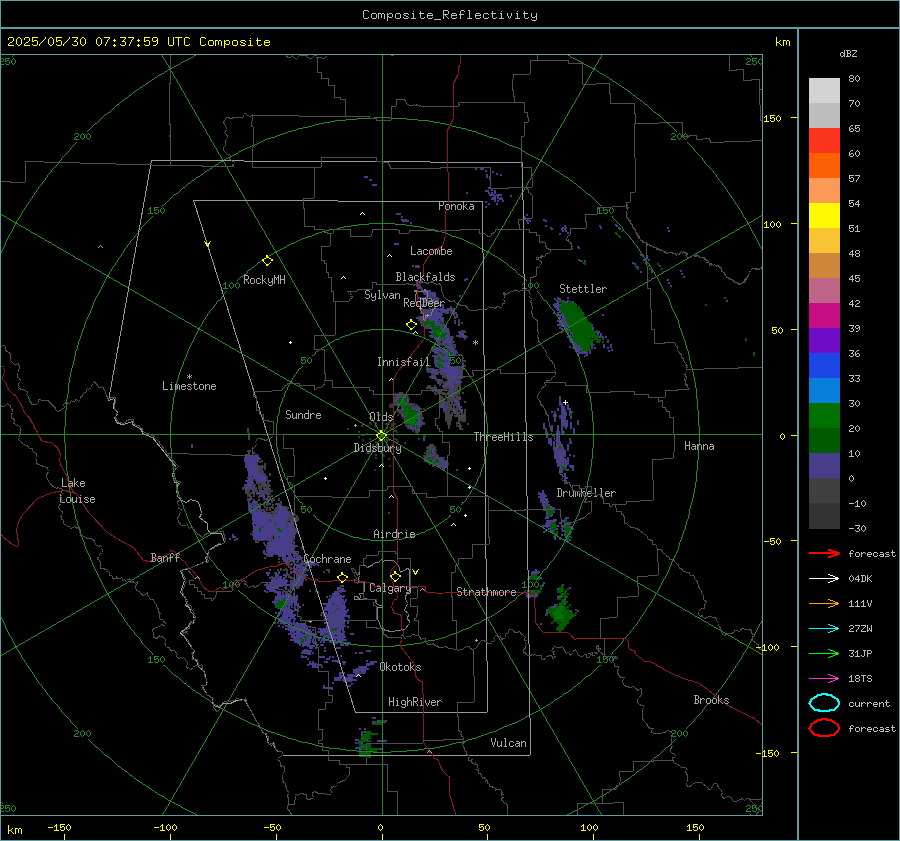Select the Stettler city label

click(583, 289)
